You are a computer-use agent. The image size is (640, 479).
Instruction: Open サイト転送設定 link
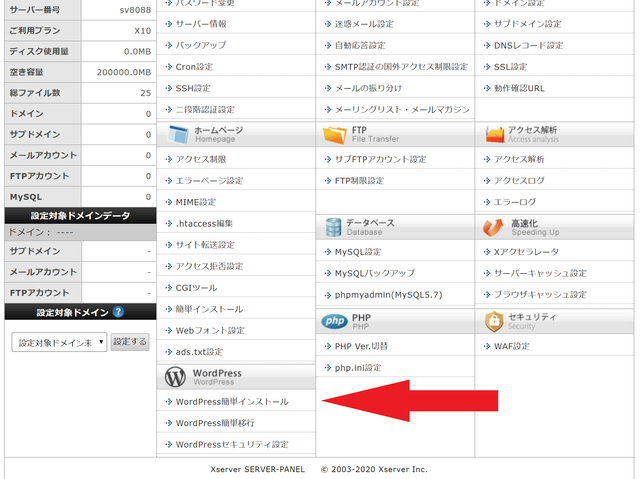click(x=205, y=245)
